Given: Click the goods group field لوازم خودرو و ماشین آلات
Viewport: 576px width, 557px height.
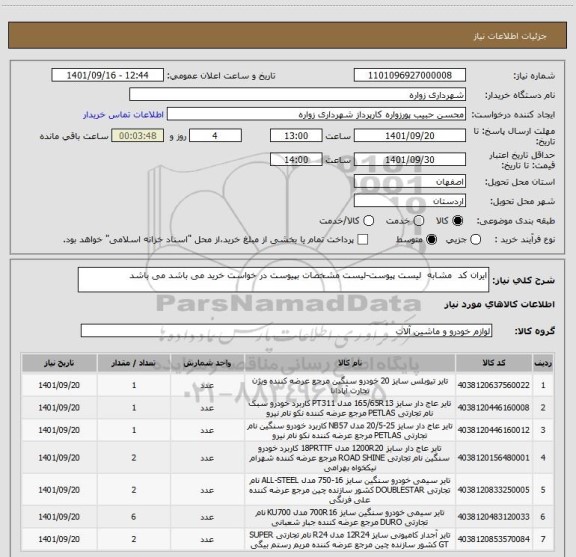Looking at the screenshot, I should tap(286, 331).
